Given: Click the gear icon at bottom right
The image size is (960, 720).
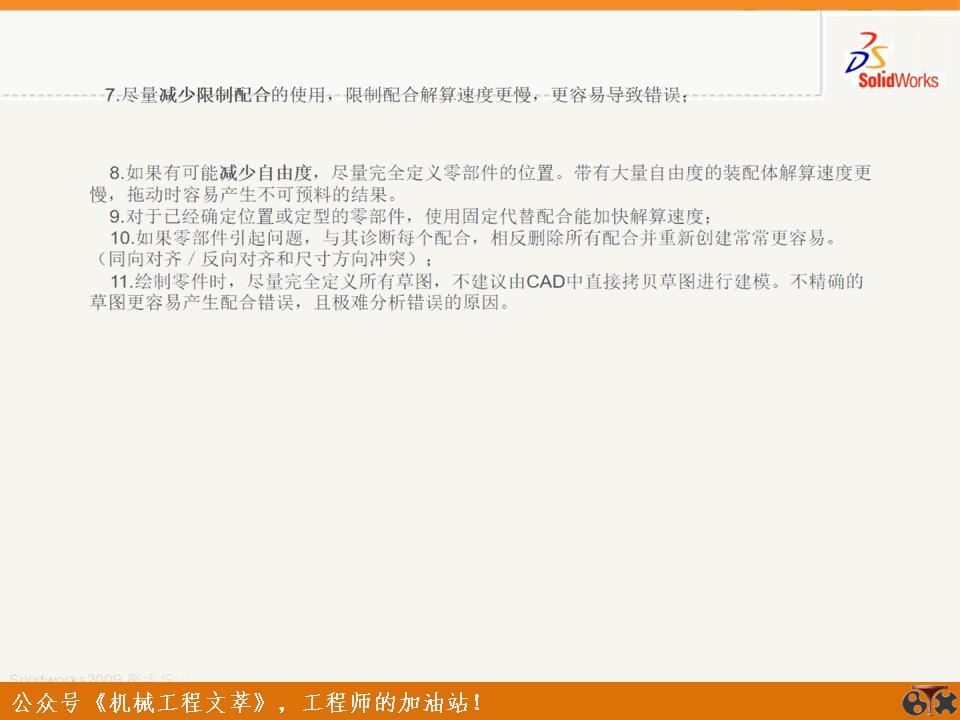Looking at the screenshot, I should click(913, 702).
